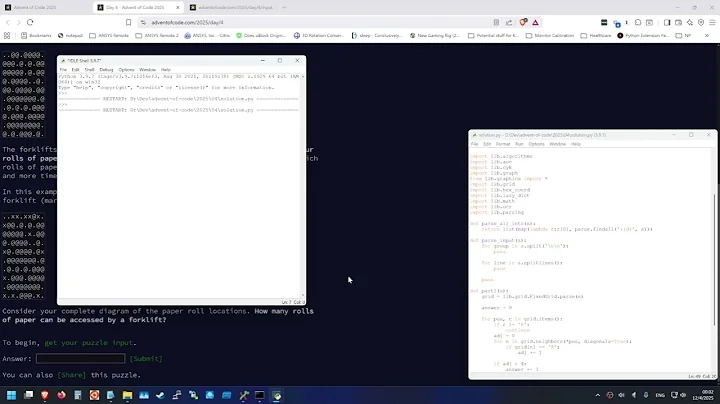Open Steam taskbar icon
720x404 pixels.
pyautogui.click(x=160, y=395)
